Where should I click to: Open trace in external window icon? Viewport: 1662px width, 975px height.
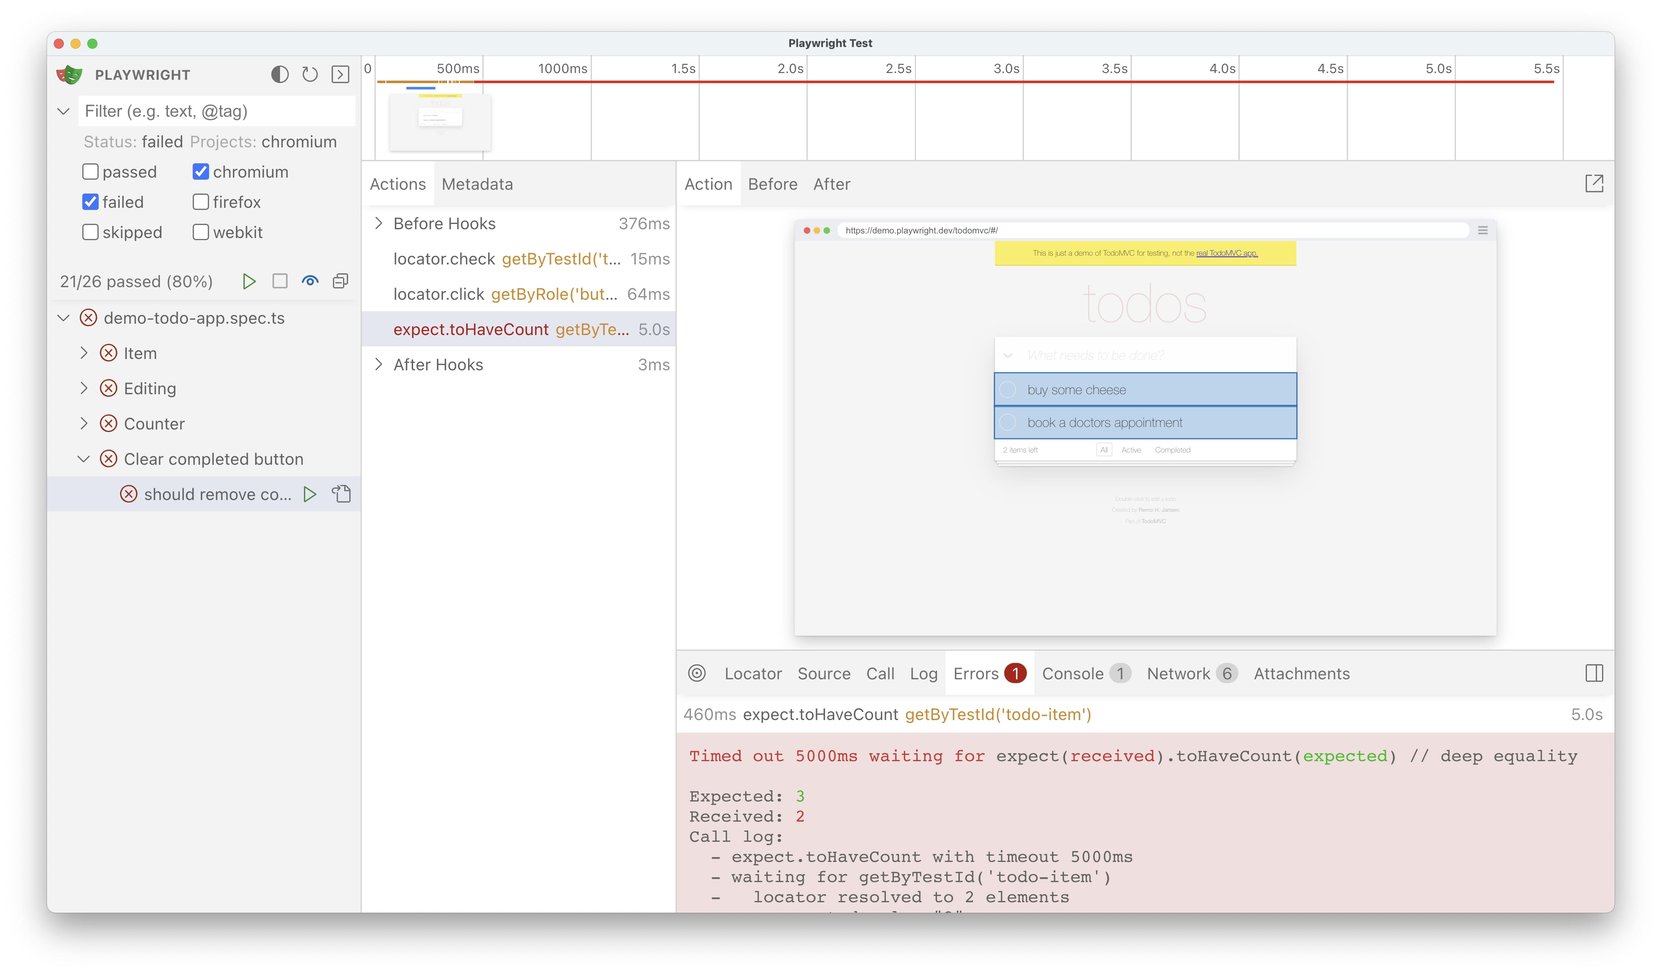coord(1594,183)
